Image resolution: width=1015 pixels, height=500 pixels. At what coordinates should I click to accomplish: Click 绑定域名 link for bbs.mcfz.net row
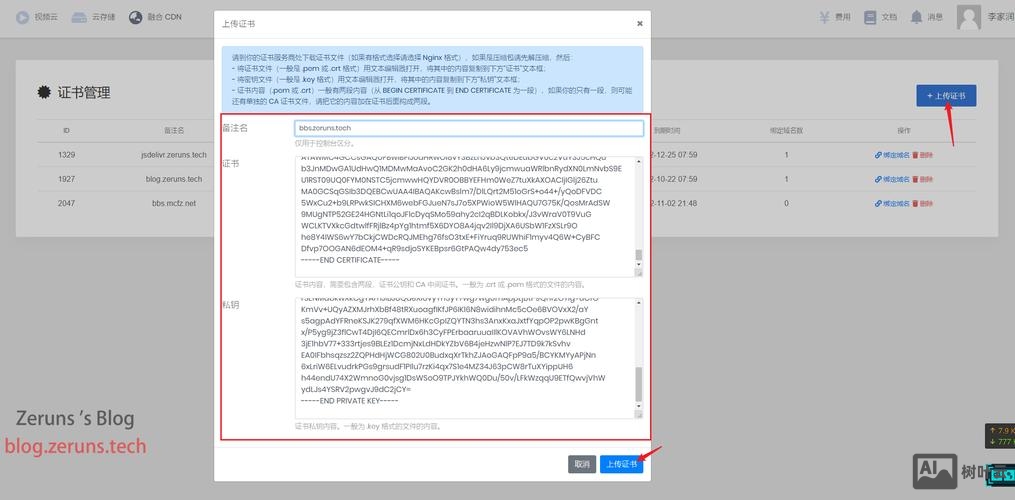(x=892, y=203)
